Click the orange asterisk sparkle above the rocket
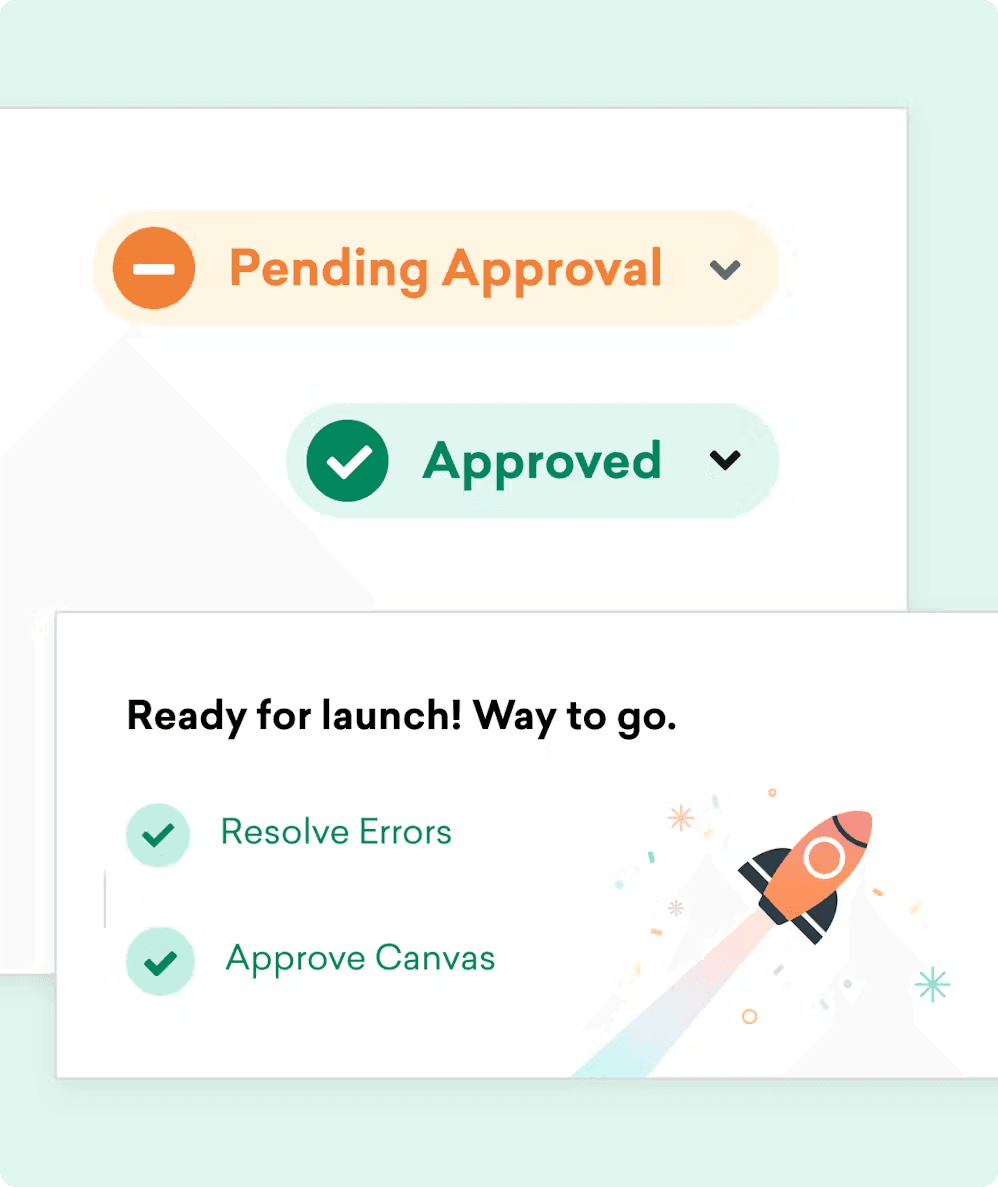The image size is (998, 1187). pos(680,818)
